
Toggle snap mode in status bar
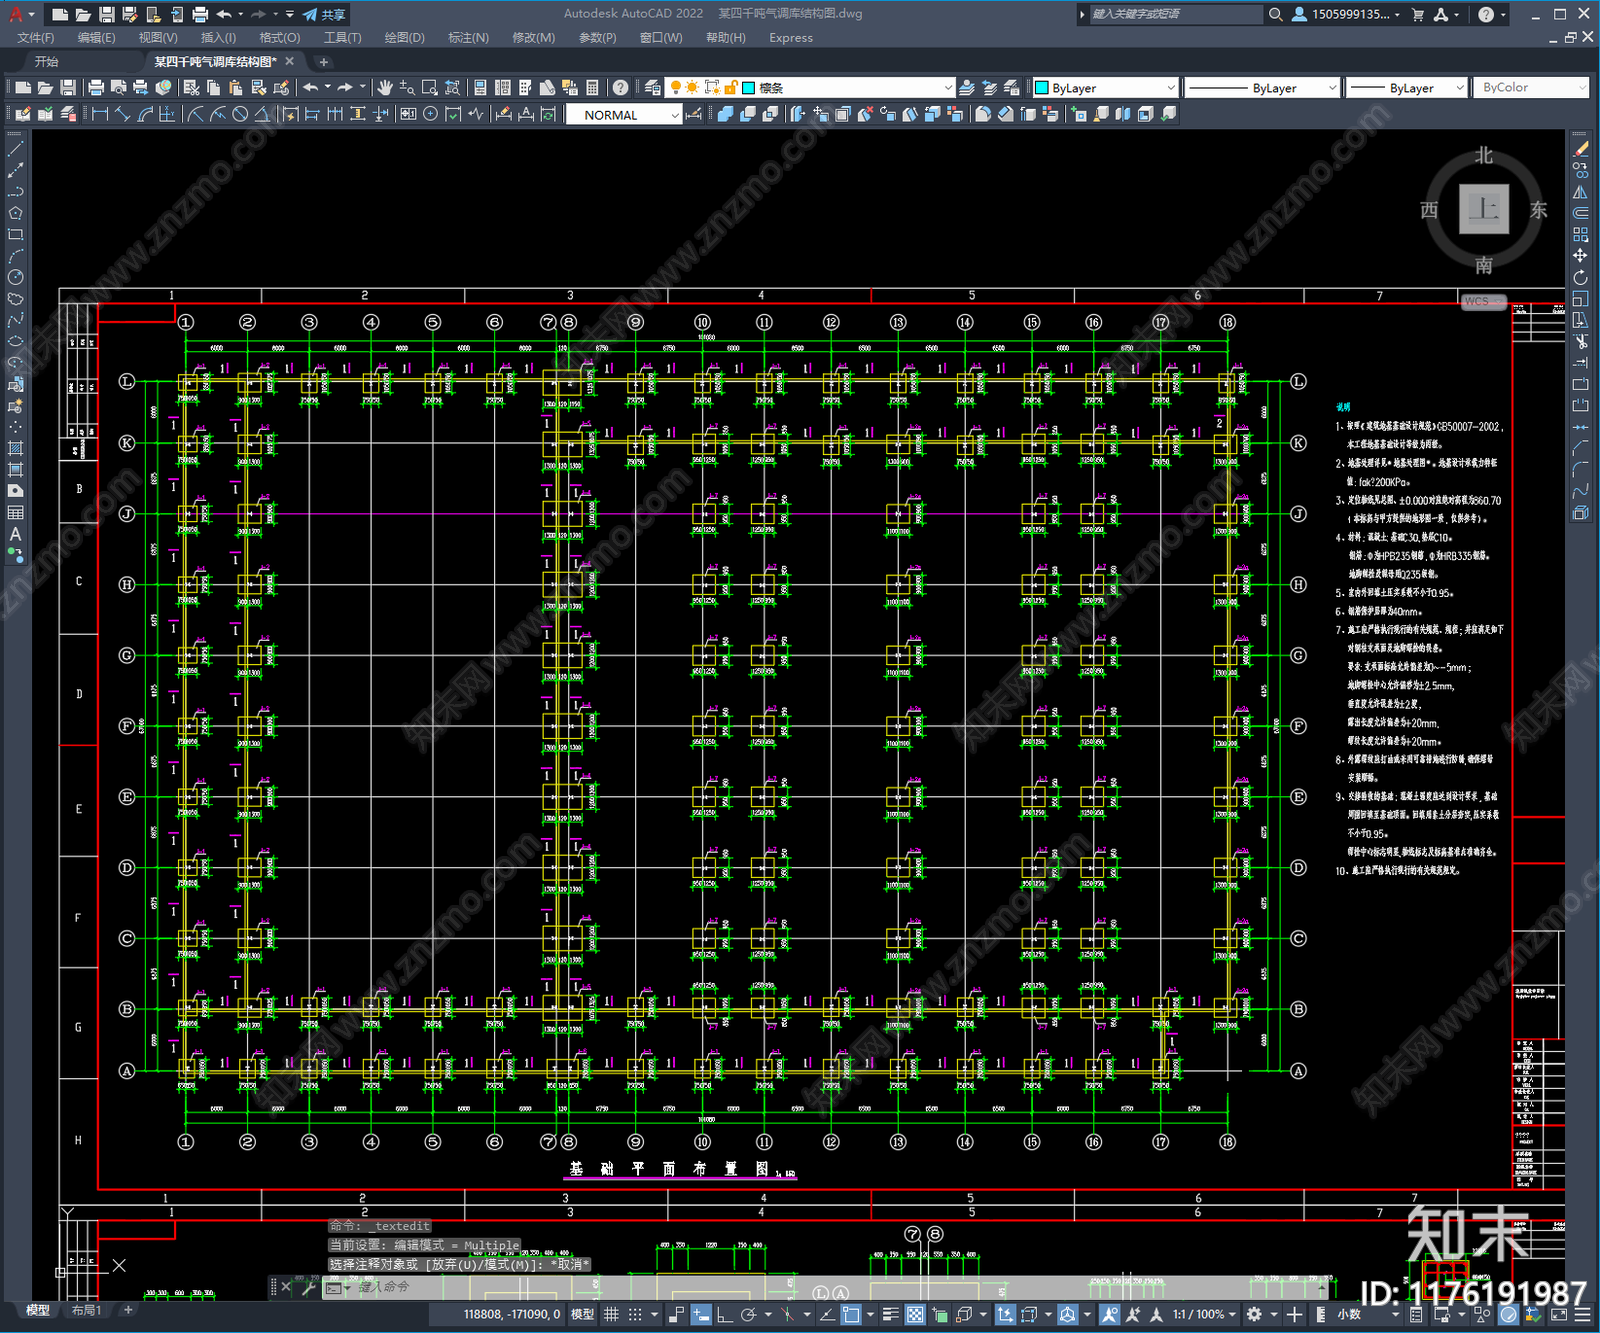pyautogui.click(x=635, y=1314)
